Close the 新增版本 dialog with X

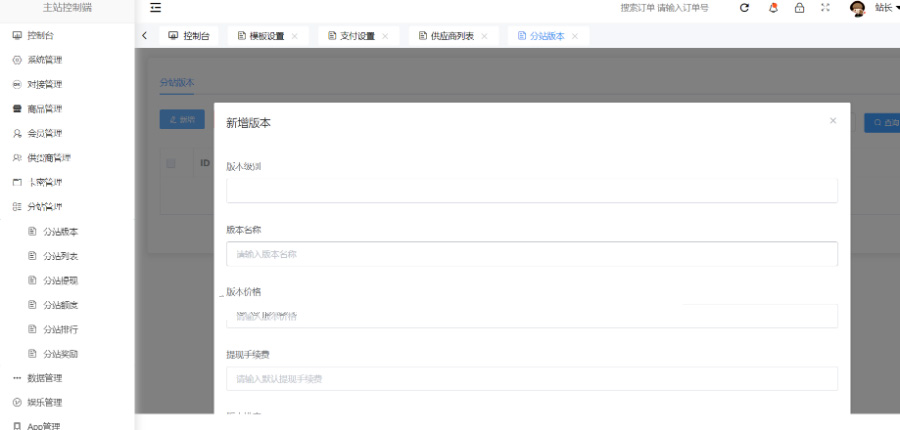pos(832,121)
